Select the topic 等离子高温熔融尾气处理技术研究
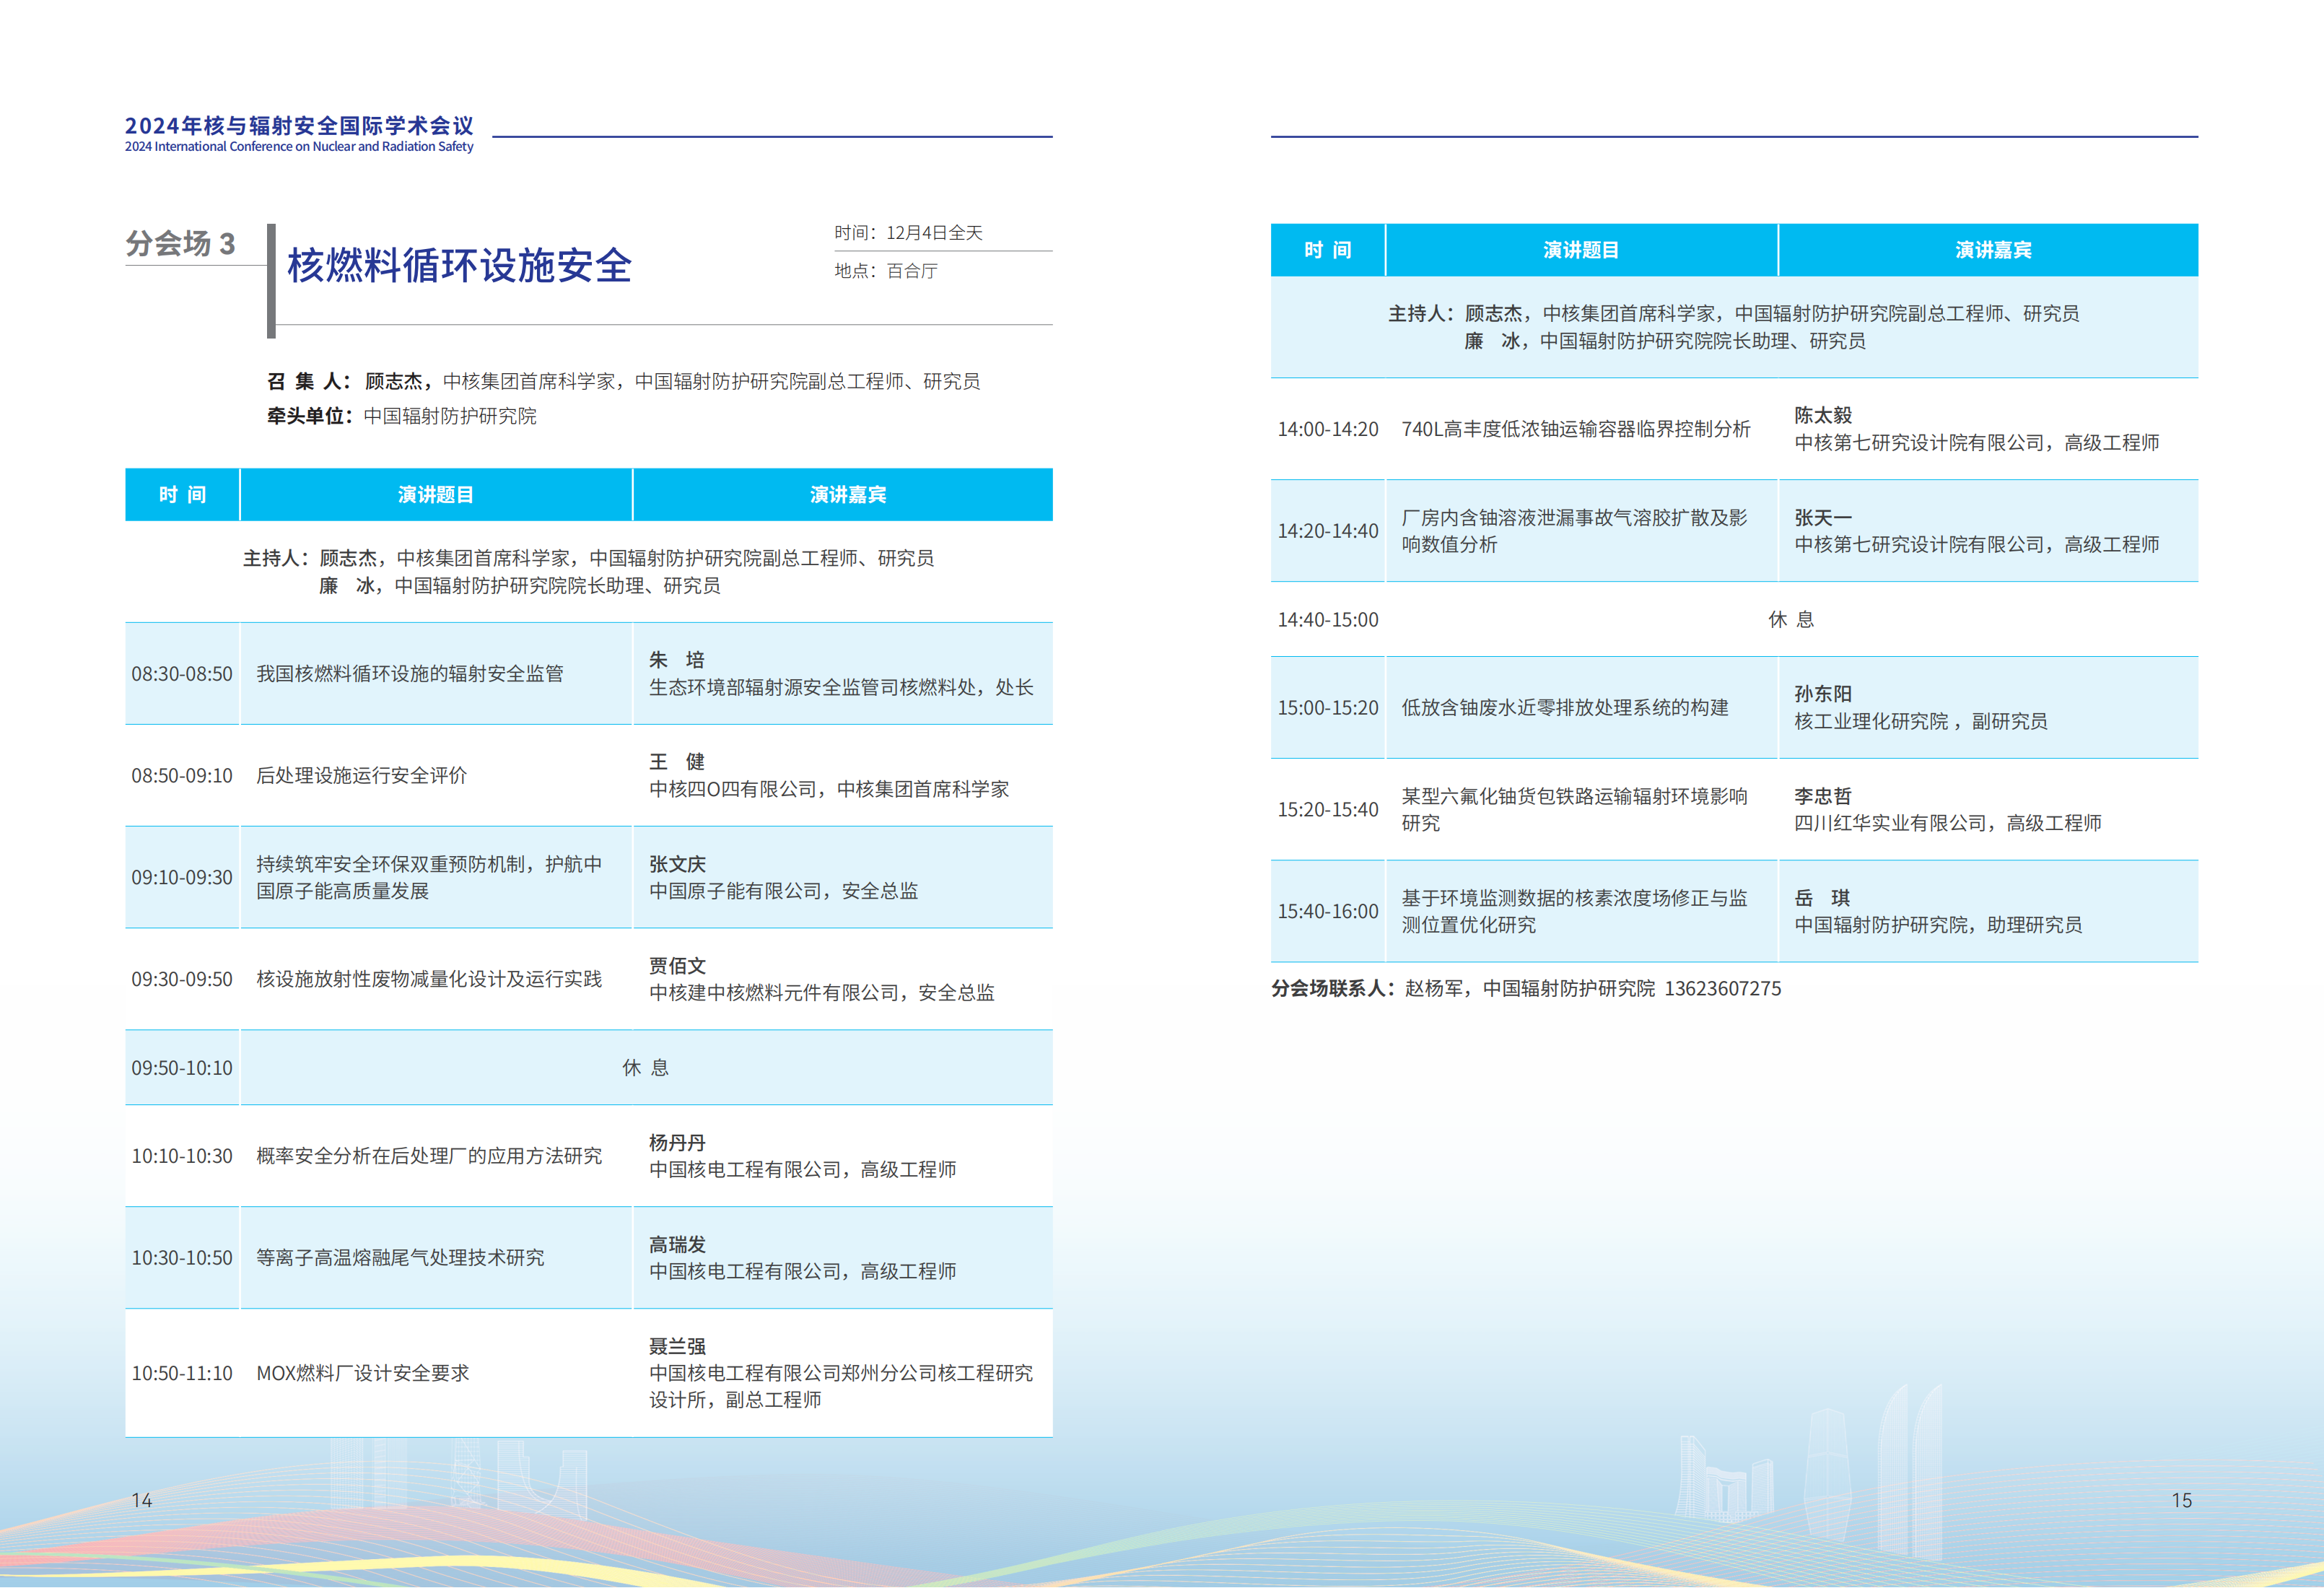Viewport: 2324px width, 1588px height. [400, 1258]
